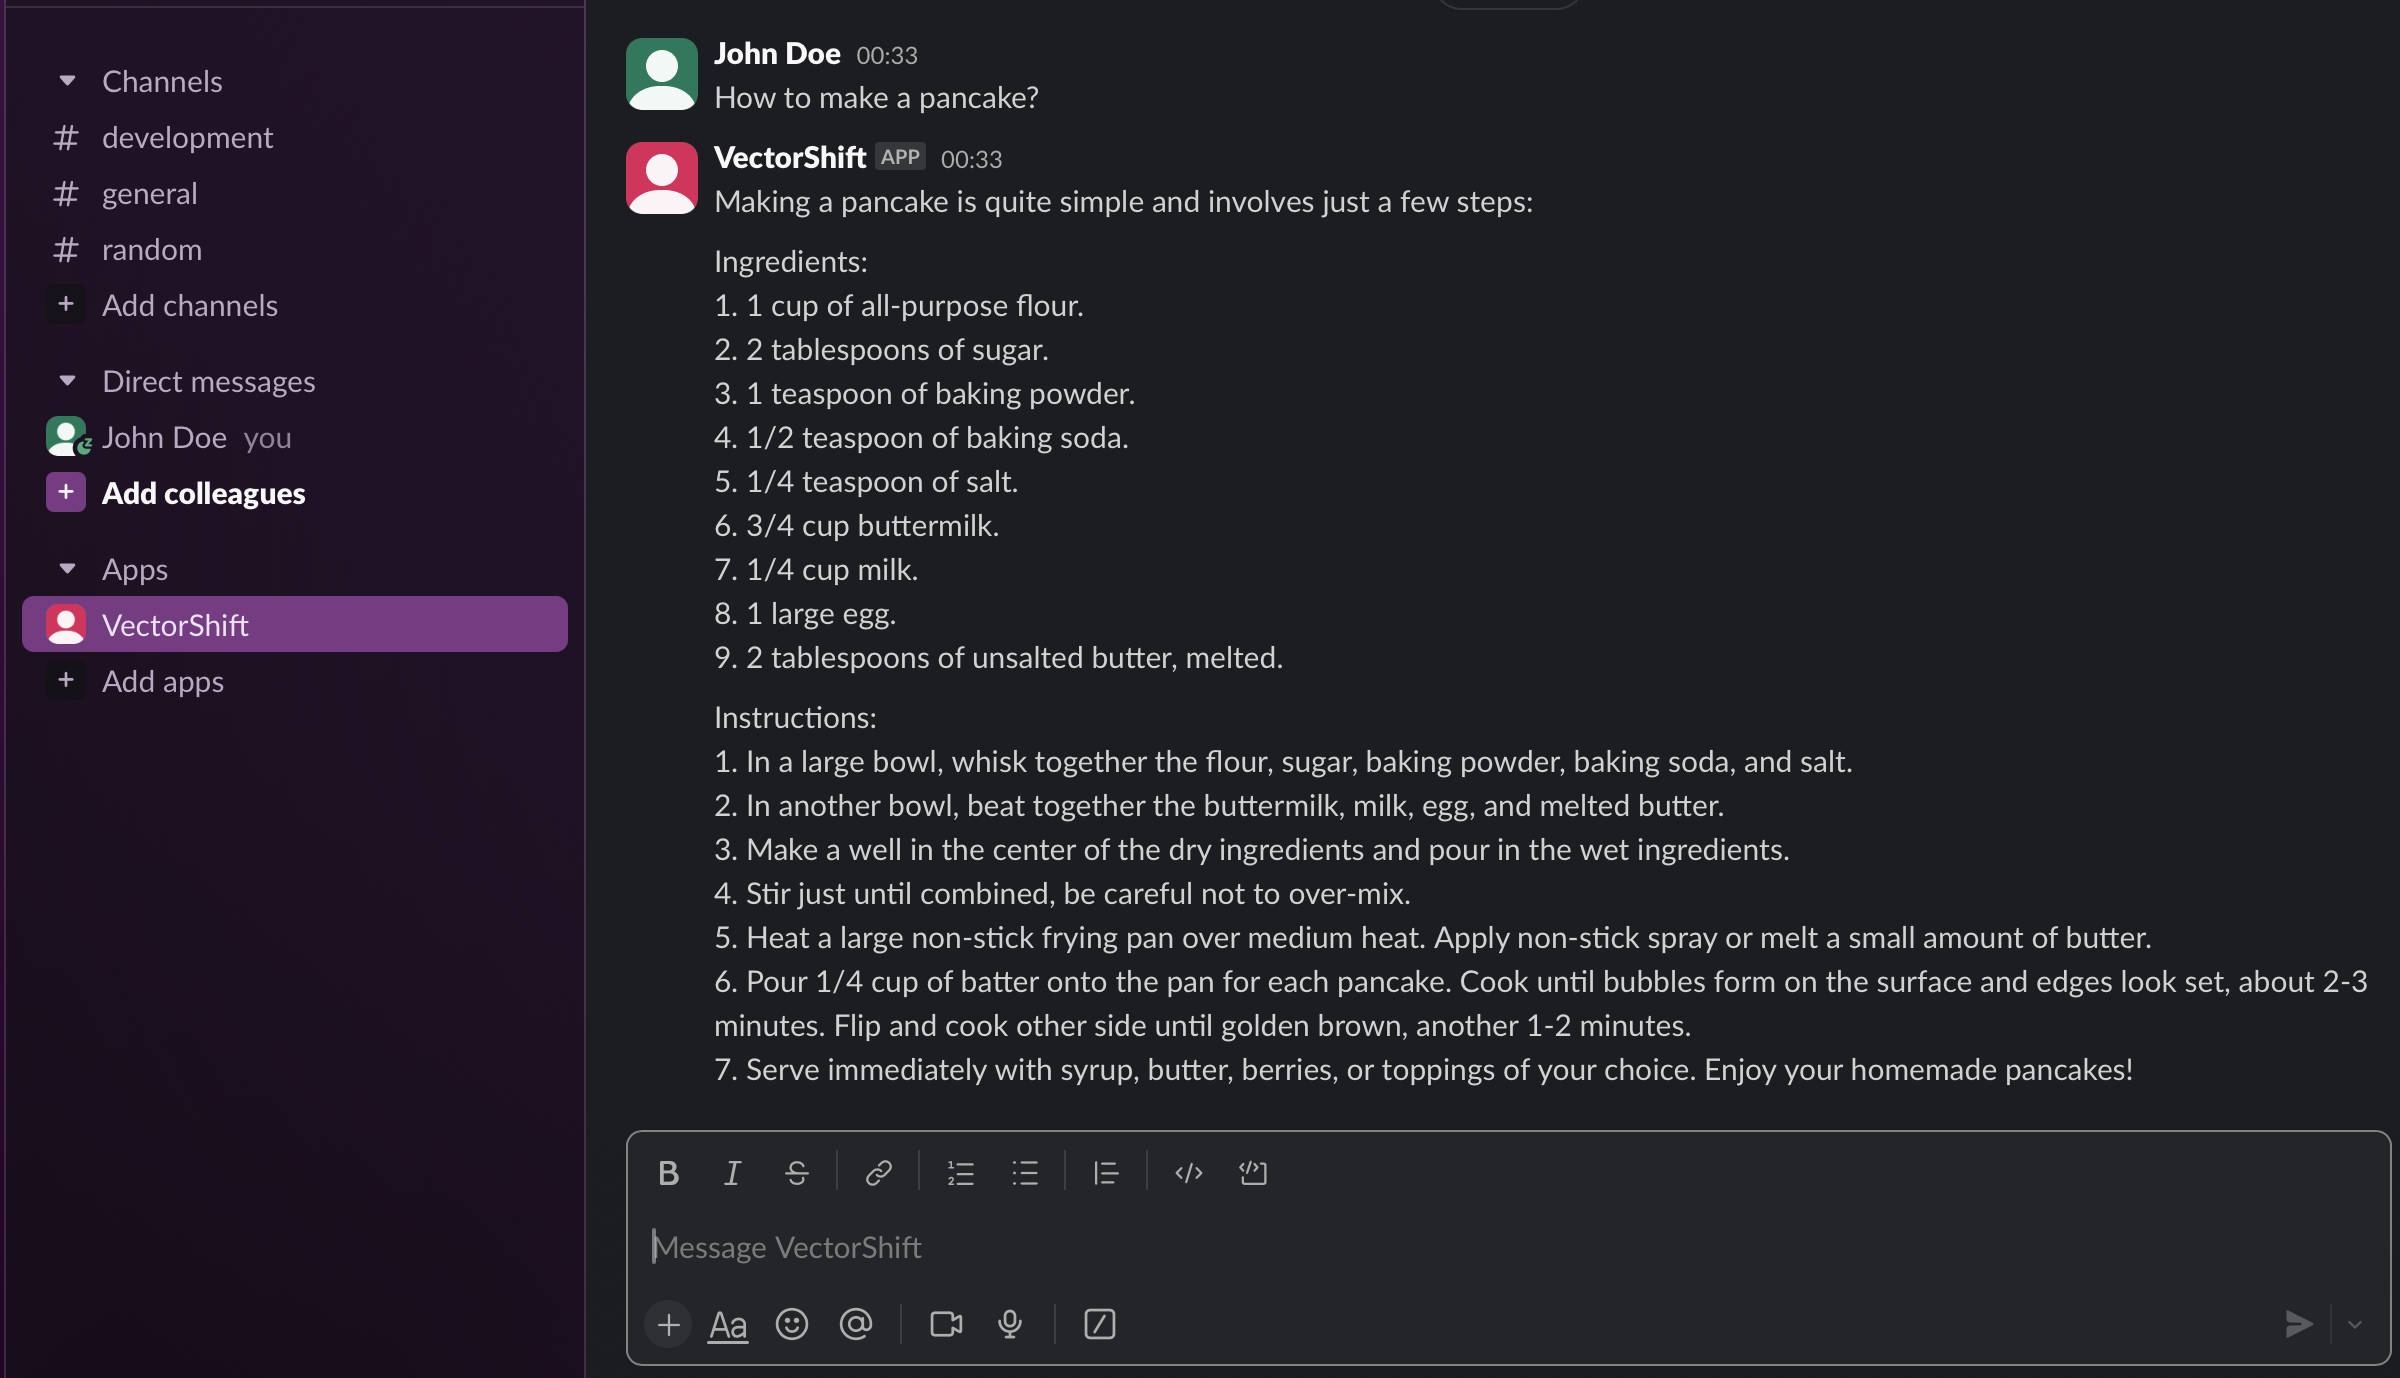This screenshot has height=1378, width=2400.
Task: Open the VectorShift app conversation
Action: tap(176, 624)
